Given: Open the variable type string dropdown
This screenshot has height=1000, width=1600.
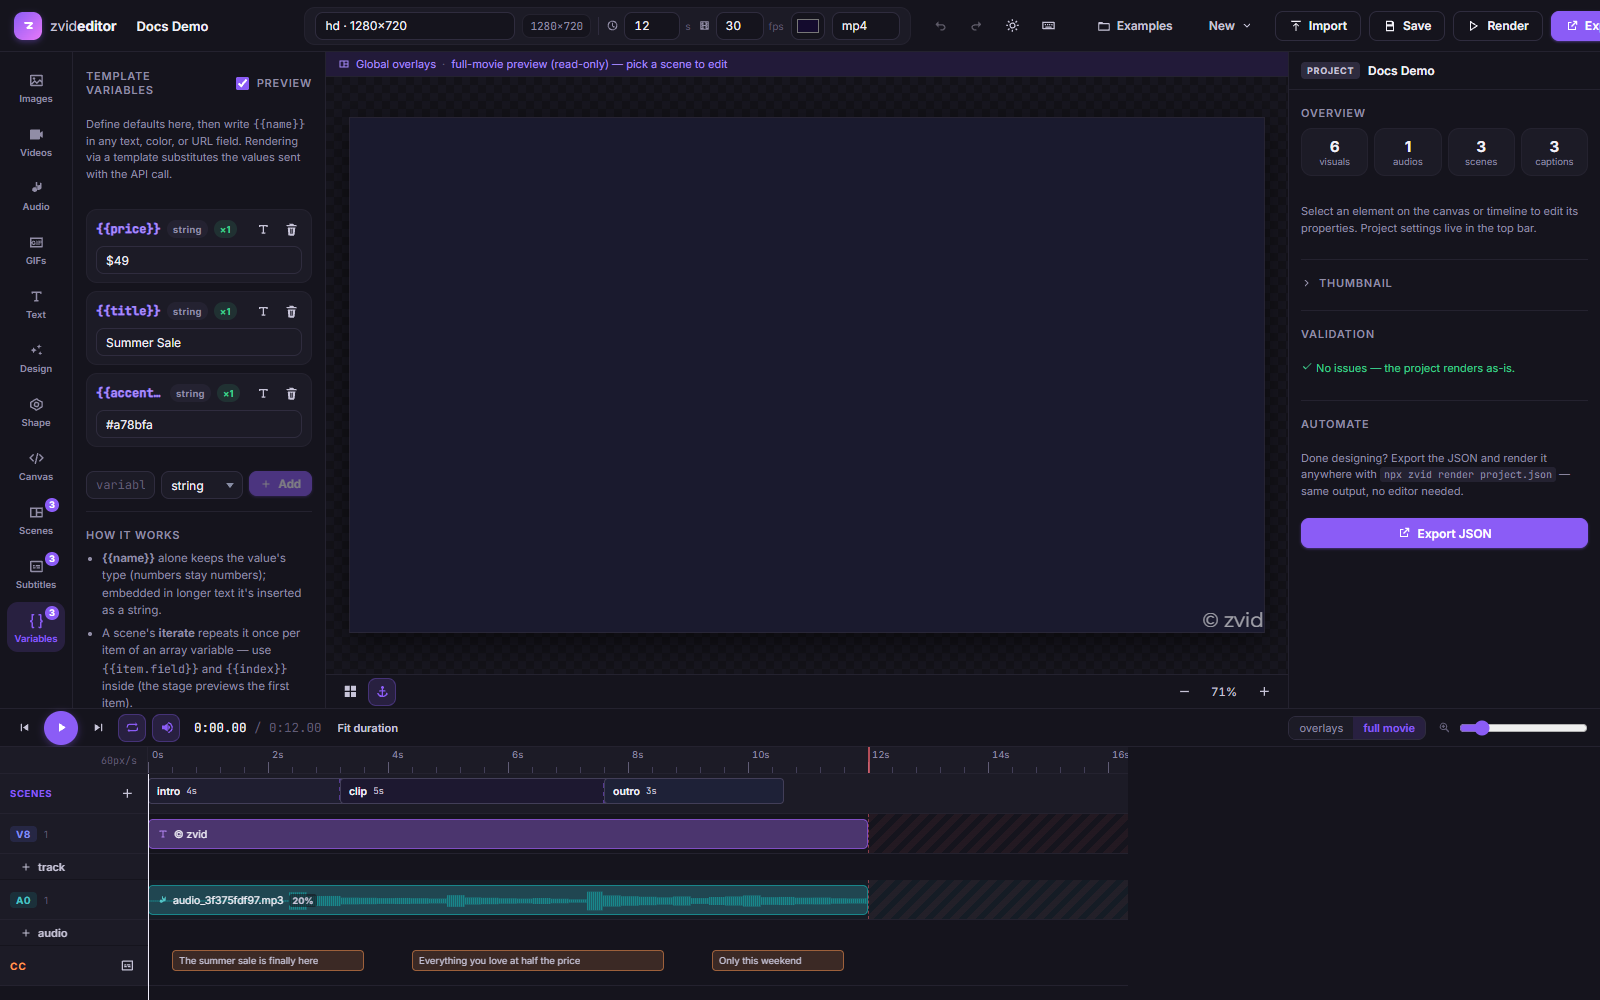Looking at the screenshot, I should 202,485.
